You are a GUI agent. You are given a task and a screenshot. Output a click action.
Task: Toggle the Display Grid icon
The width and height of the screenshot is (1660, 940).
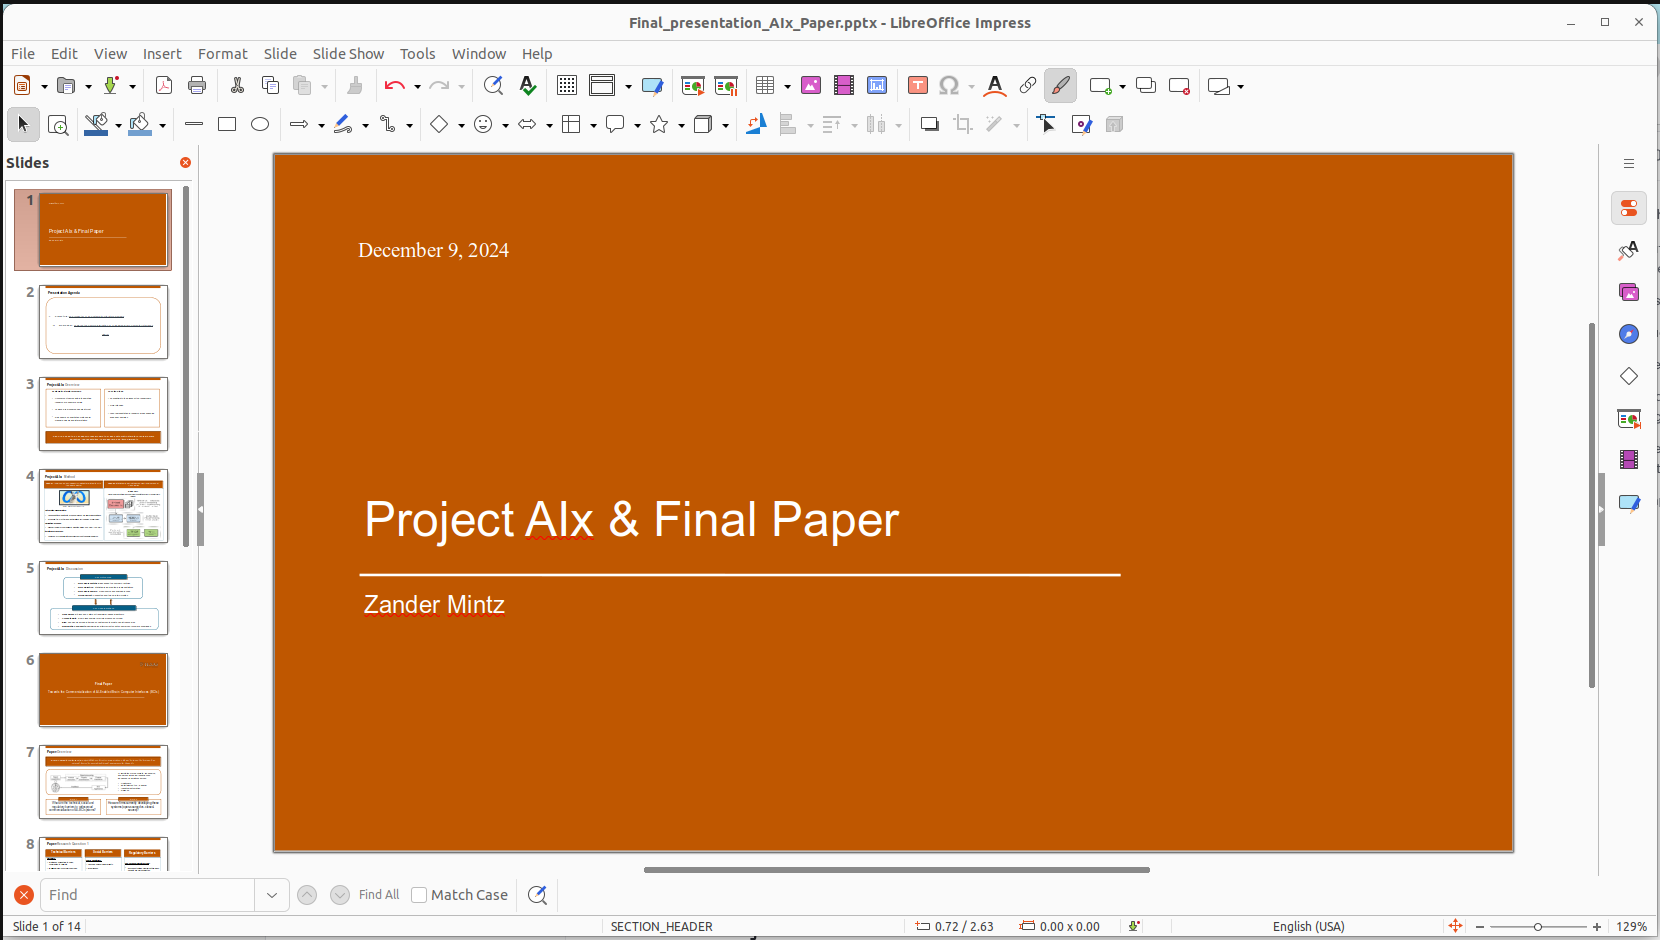pos(567,86)
